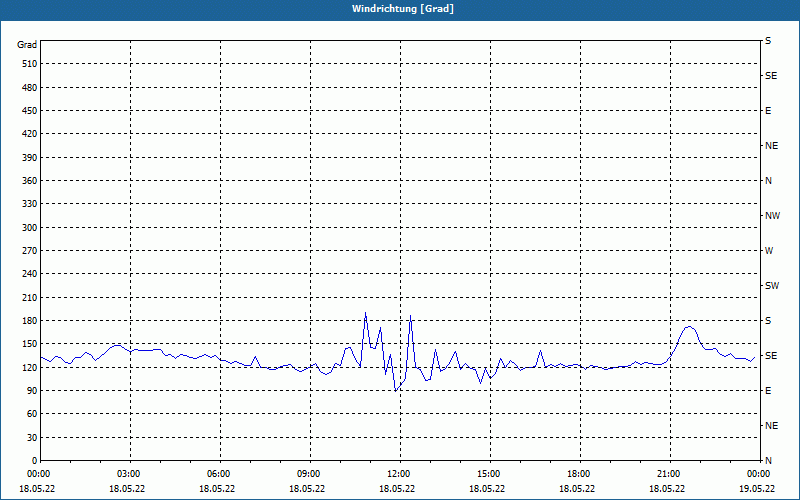Click the compass label NW
This screenshot has width=800, height=500.
pos(772,216)
